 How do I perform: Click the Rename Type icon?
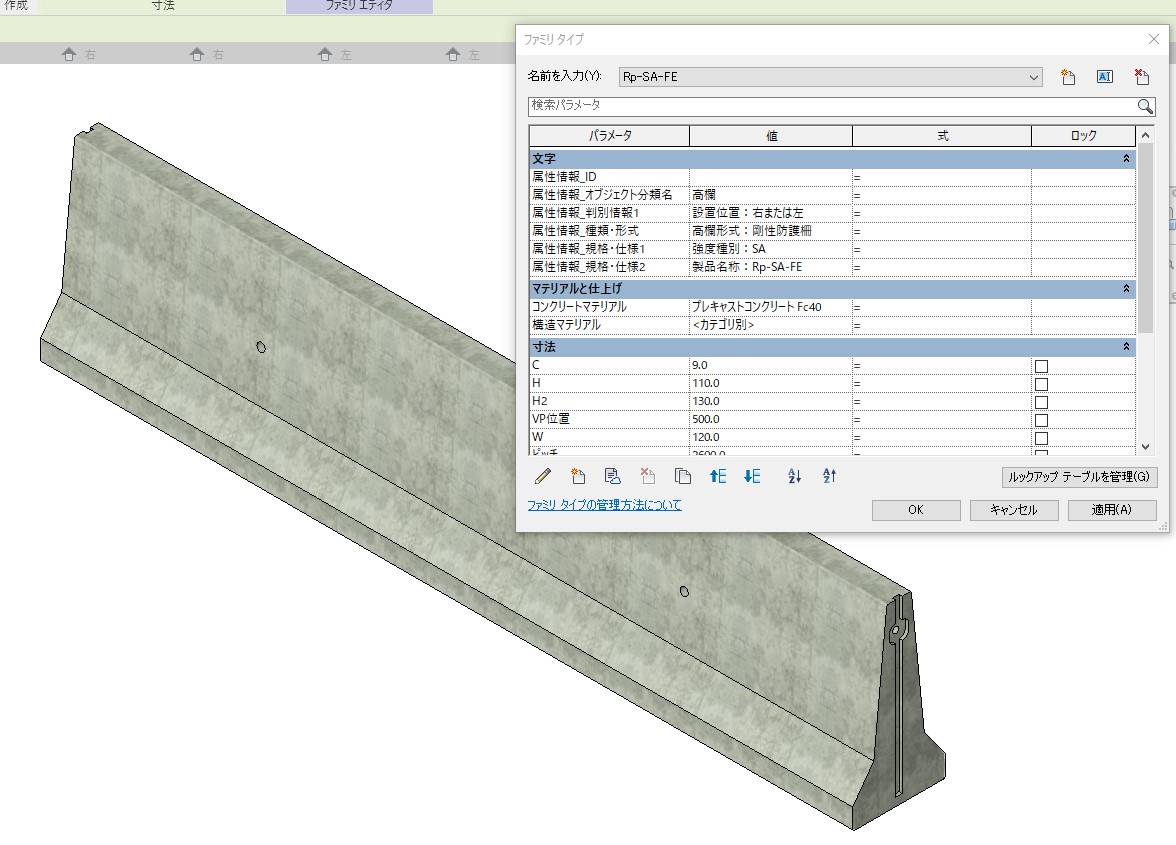coord(1105,77)
